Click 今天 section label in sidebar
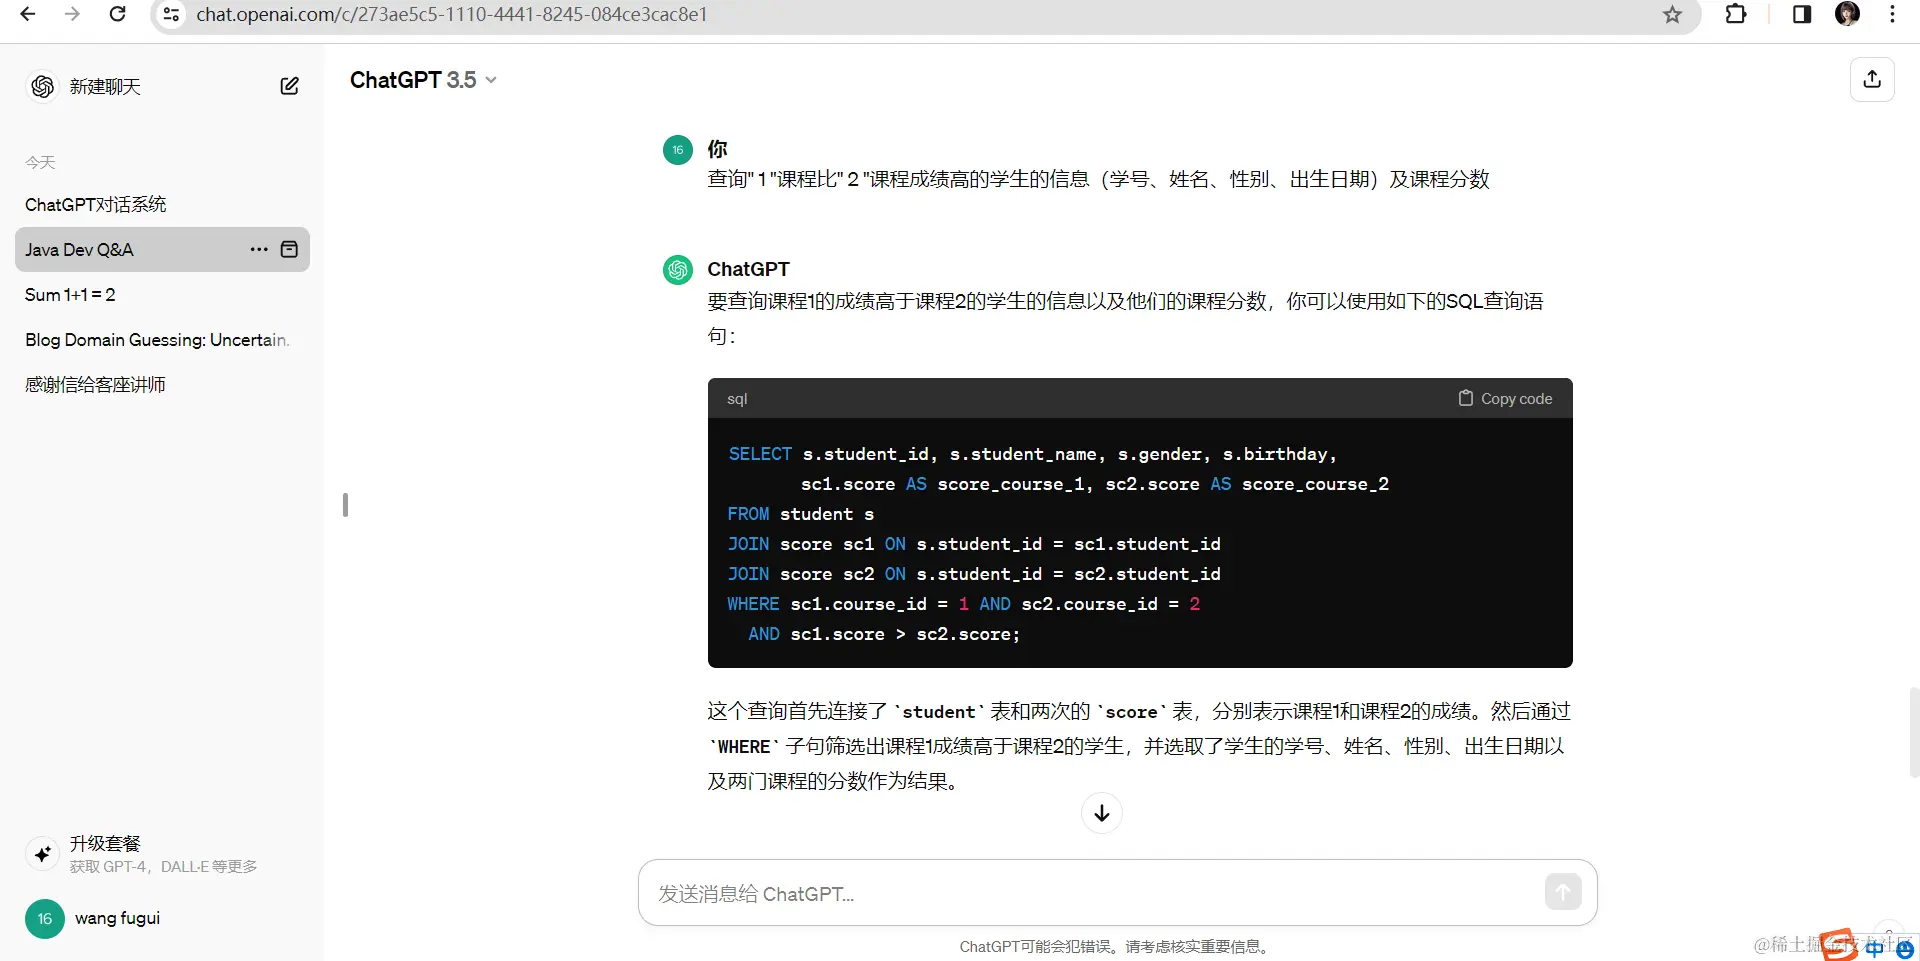 tap(40, 162)
